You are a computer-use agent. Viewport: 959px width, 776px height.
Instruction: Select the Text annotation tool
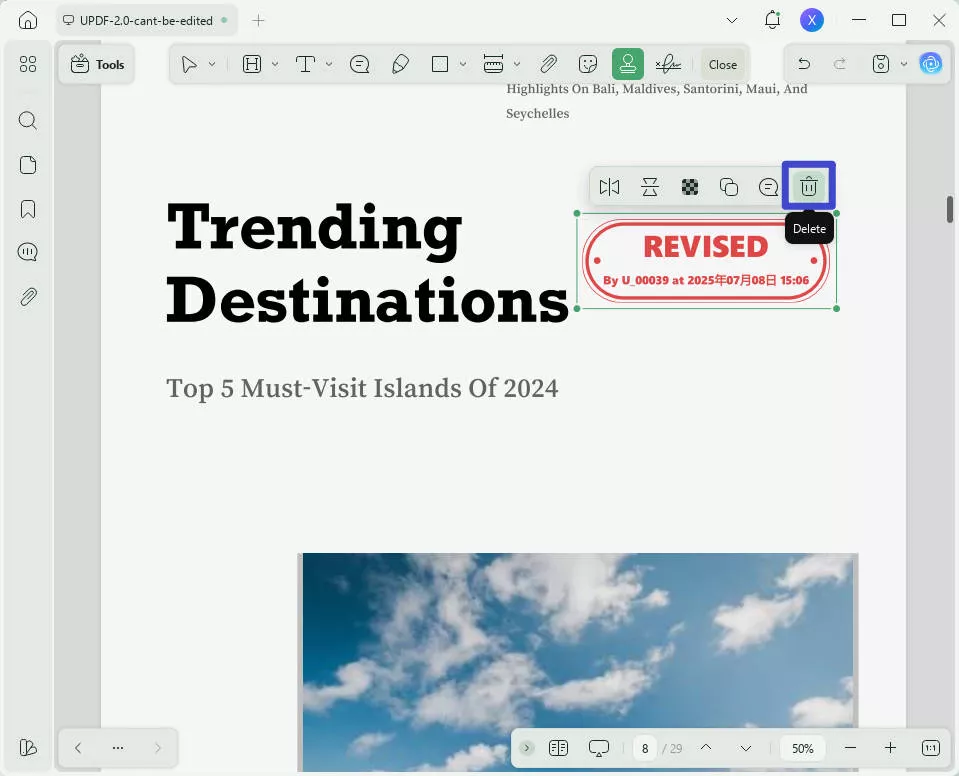[305, 63]
